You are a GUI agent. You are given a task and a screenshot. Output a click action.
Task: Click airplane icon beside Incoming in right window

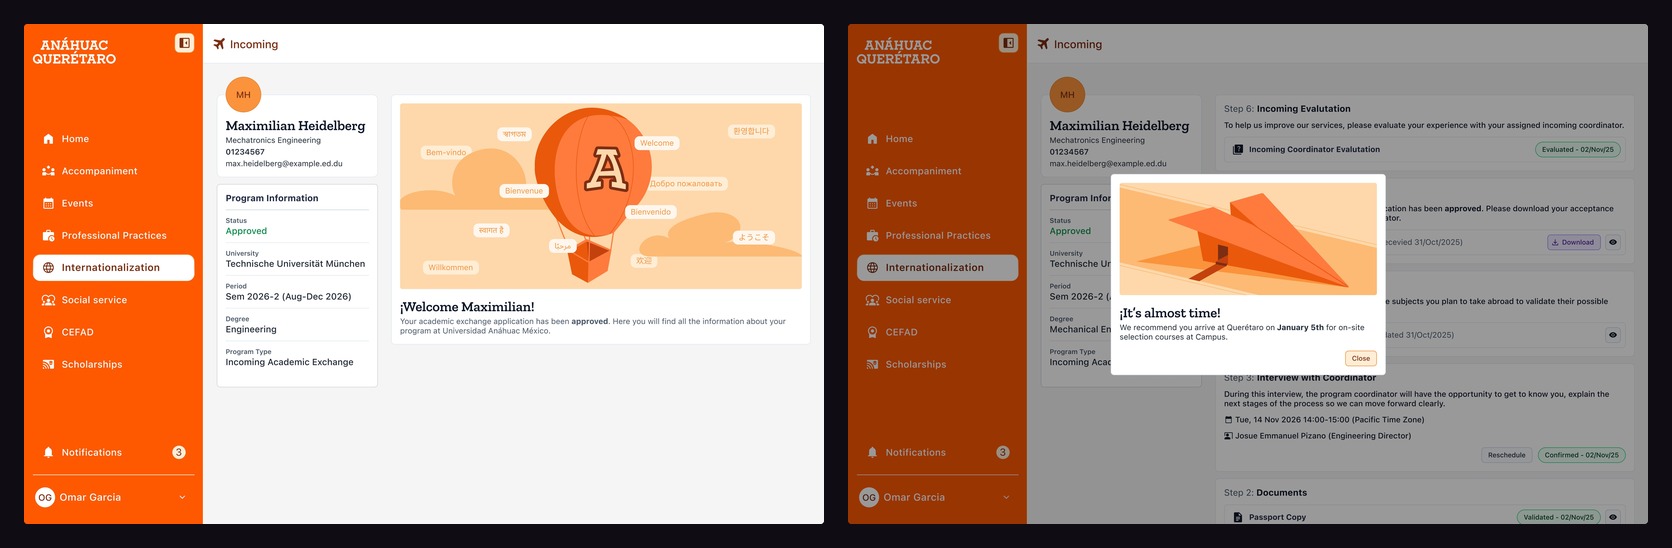1043,44
